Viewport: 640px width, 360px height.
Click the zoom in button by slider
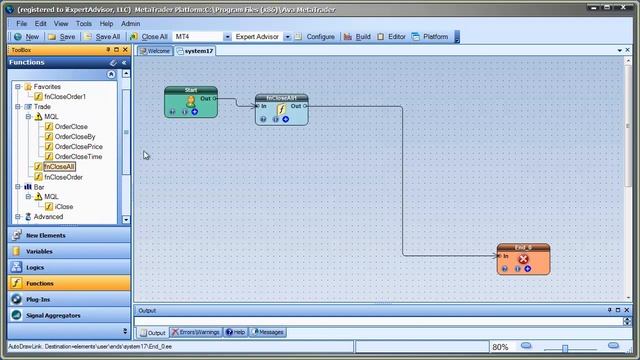point(613,346)
